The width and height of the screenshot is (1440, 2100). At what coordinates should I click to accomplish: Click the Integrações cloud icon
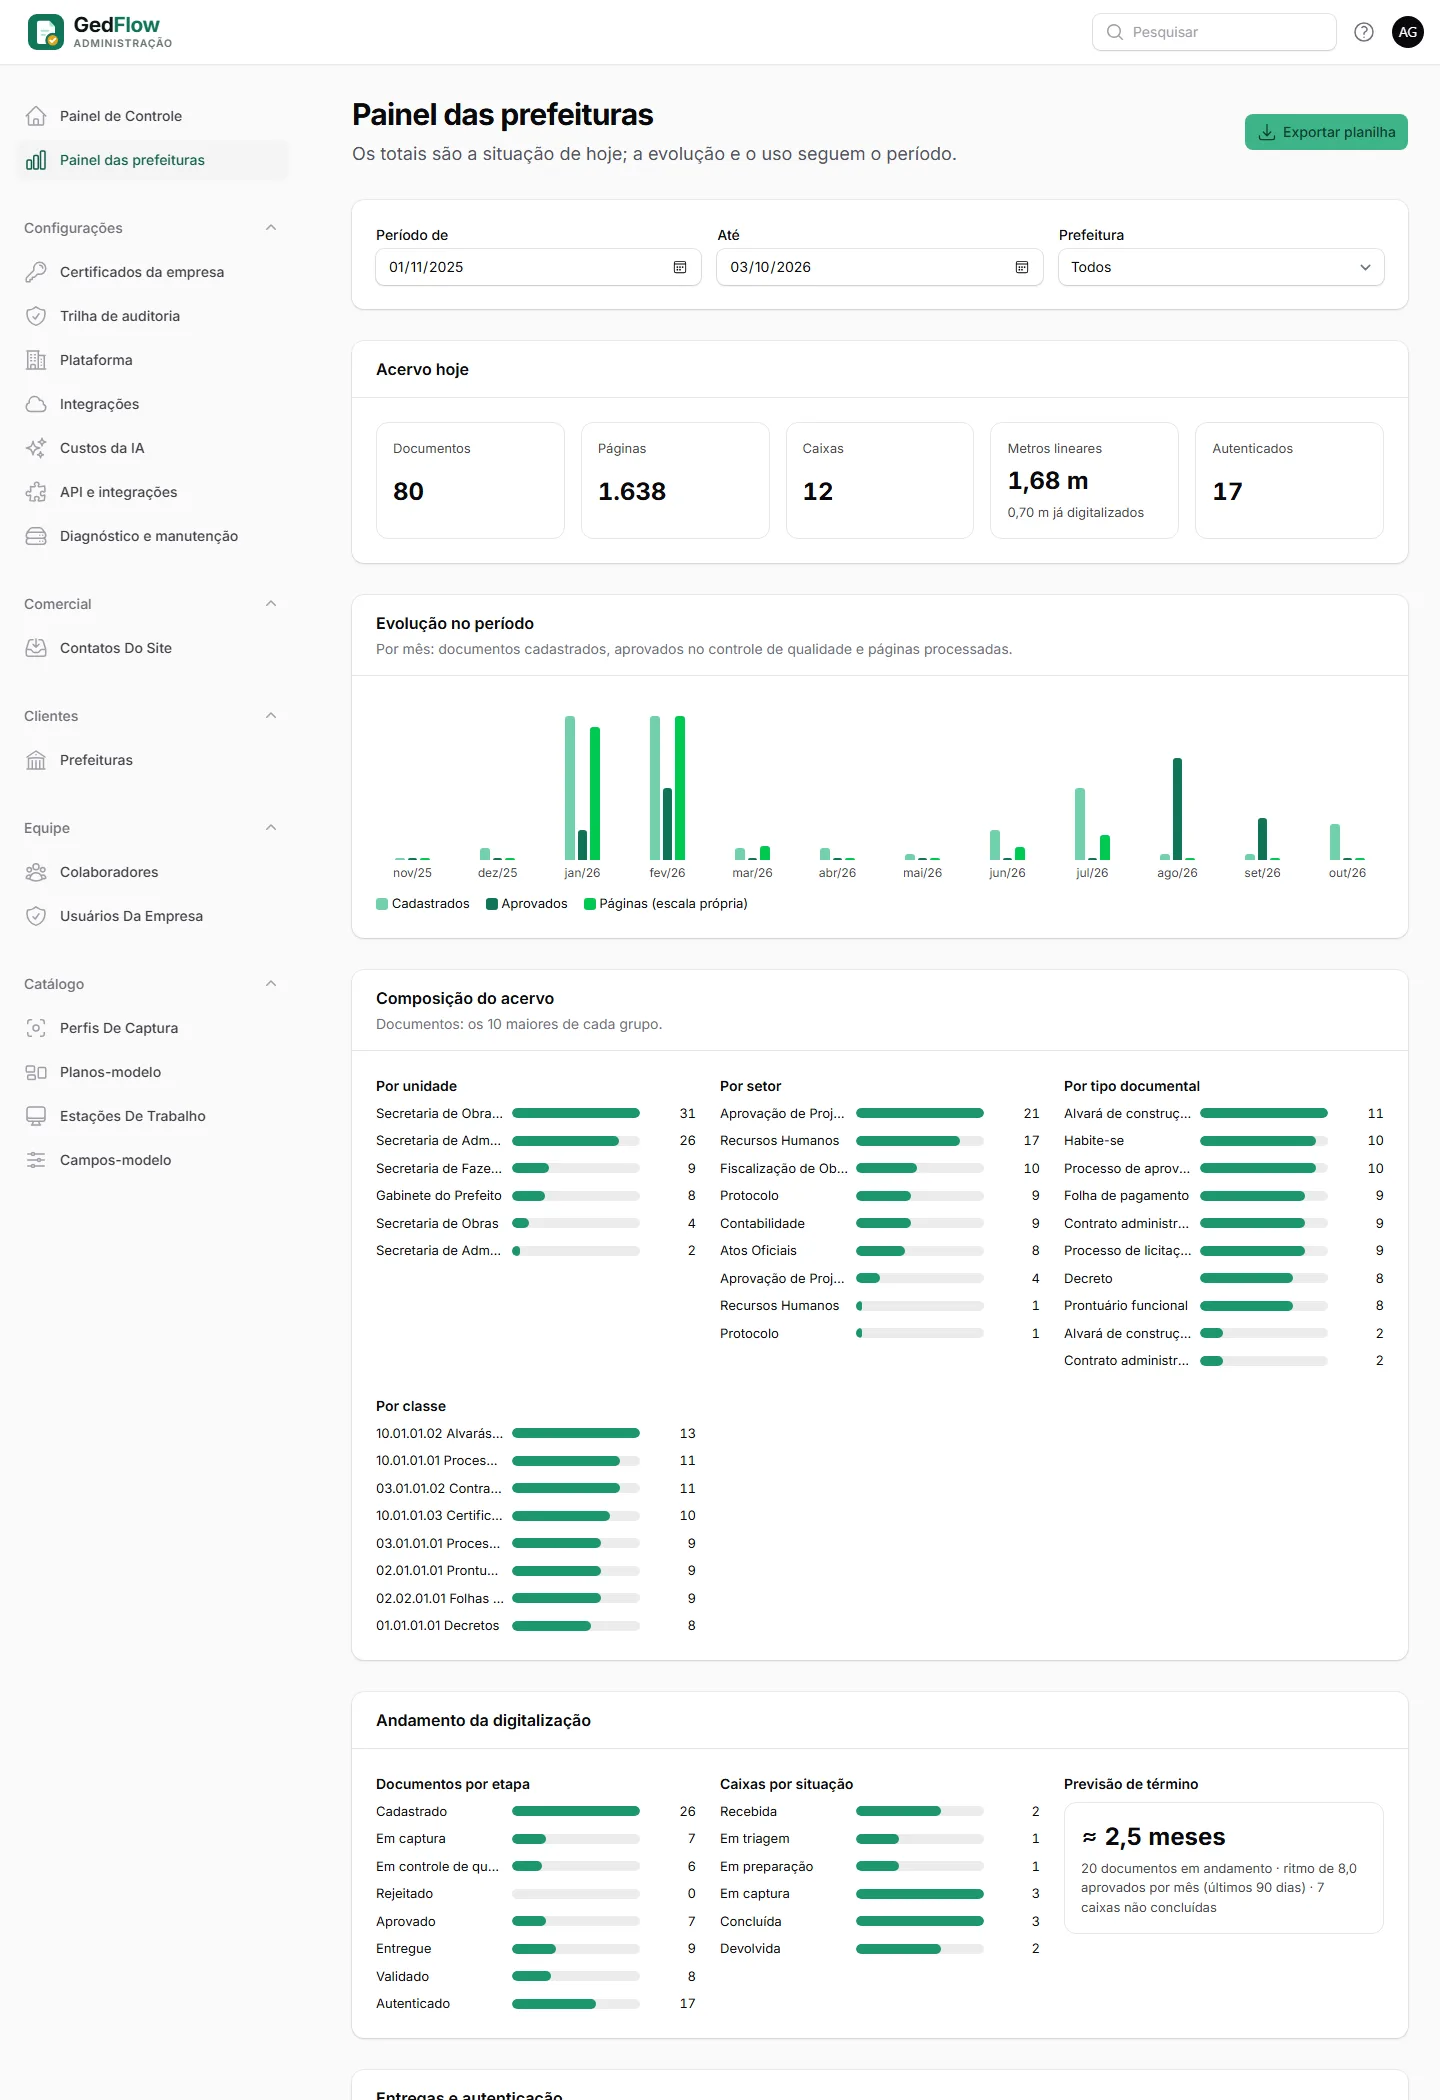(36, 404)
